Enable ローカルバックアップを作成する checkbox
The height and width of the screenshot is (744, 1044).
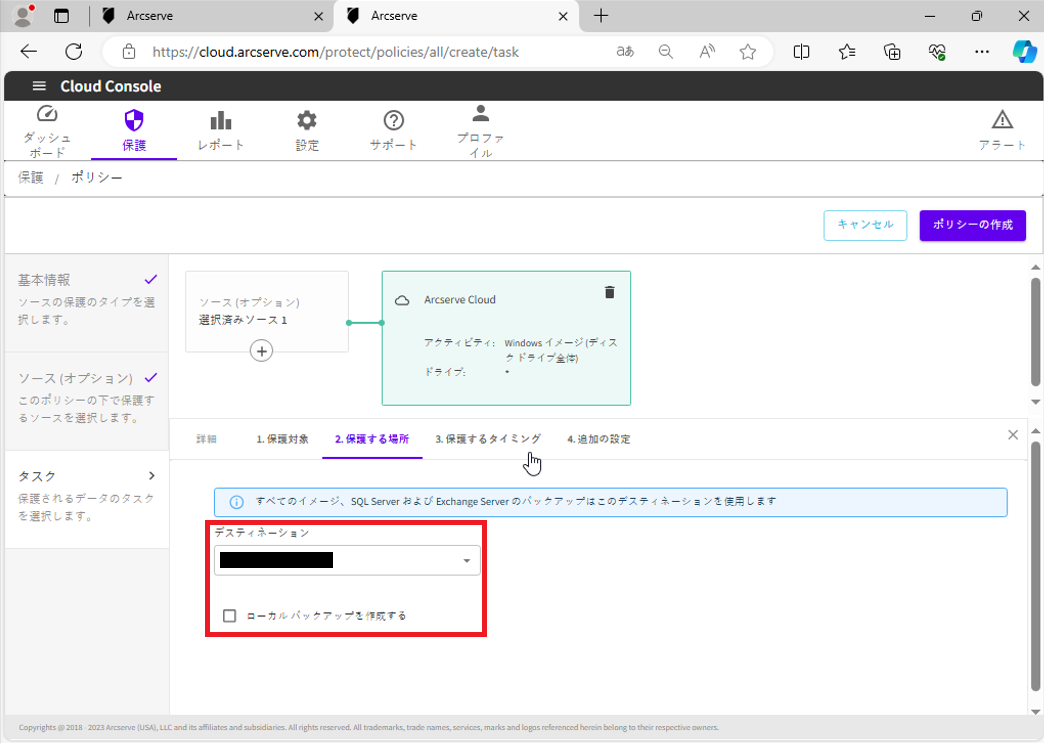point(230,616)
